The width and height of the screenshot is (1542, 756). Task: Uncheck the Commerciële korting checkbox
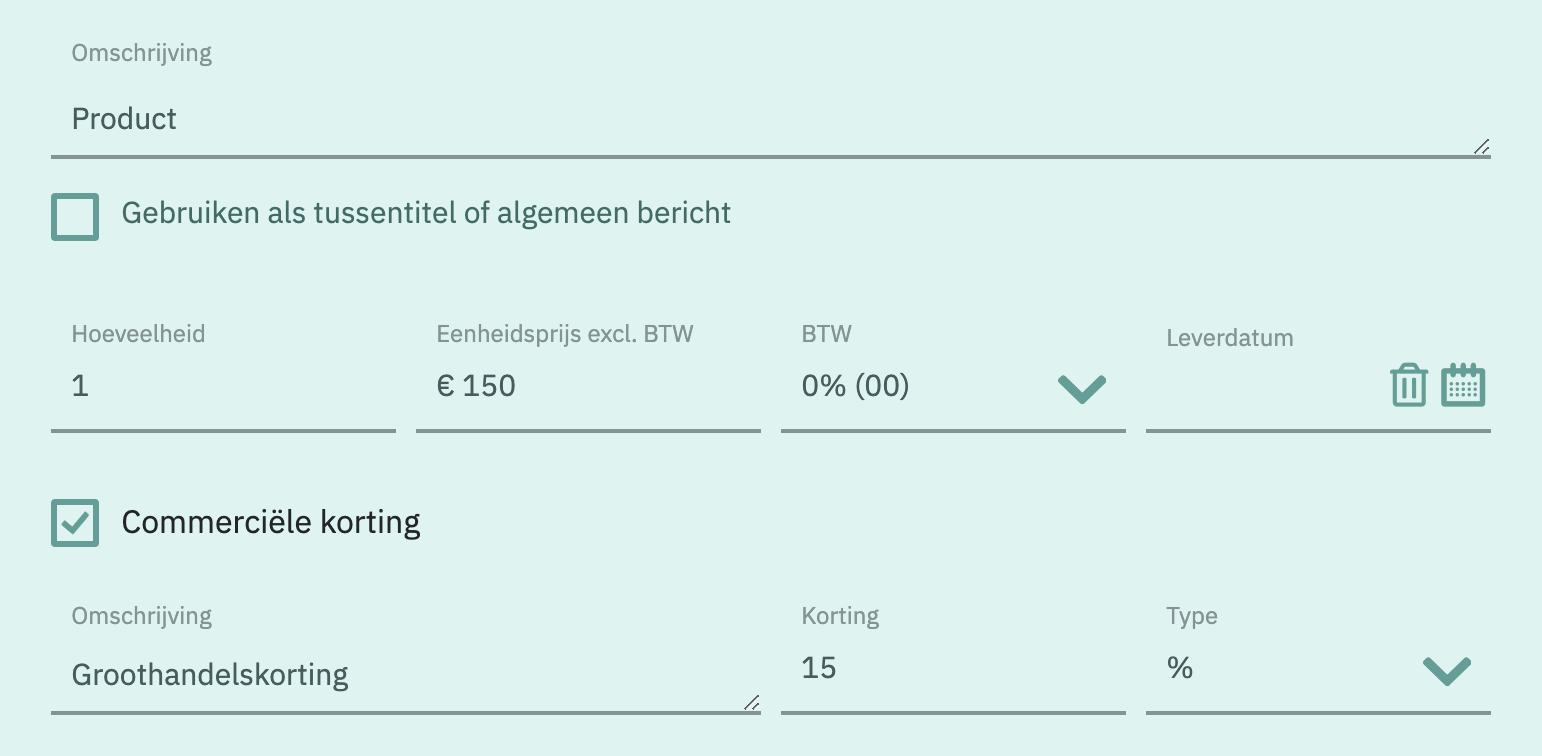[x=75, y=523]
